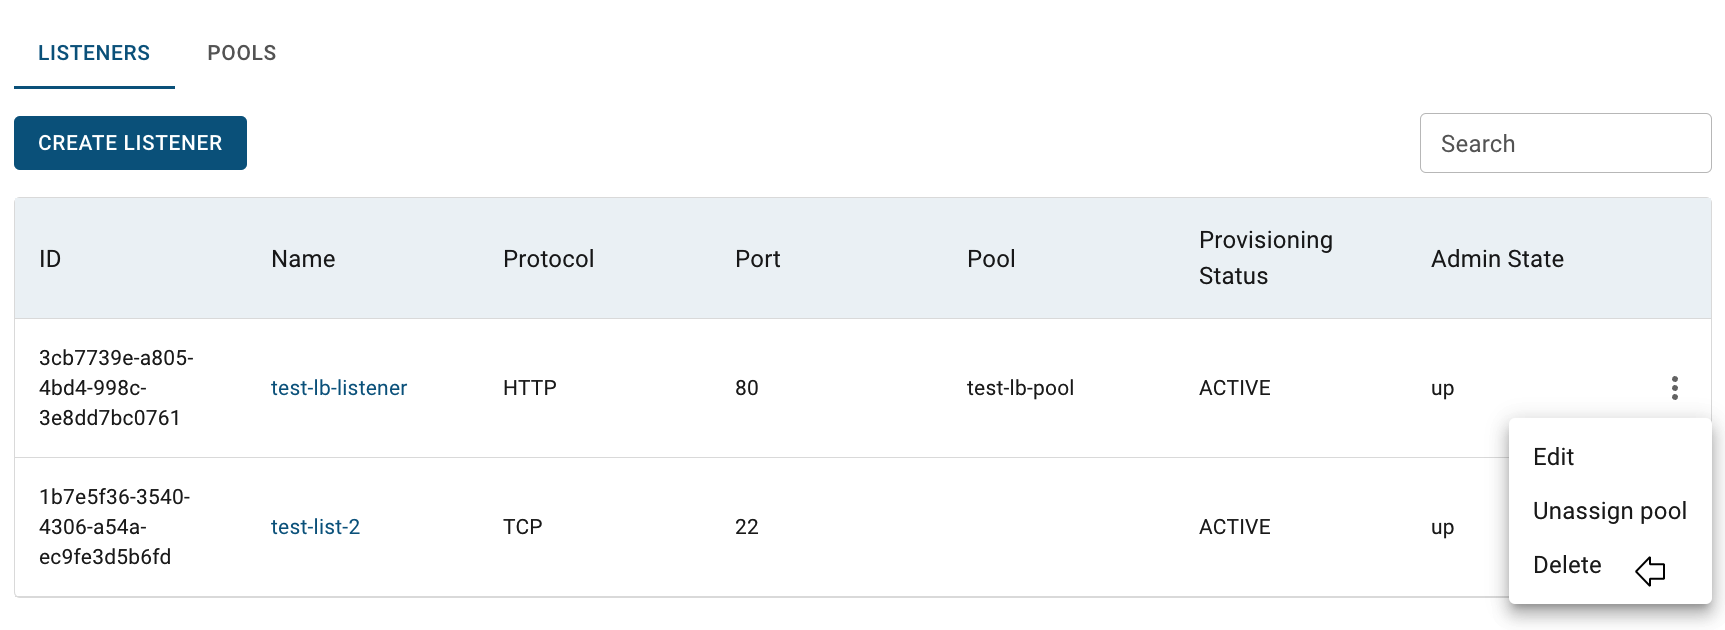Click the Pool column header
The height and width of the screenshot is (630, 1725).
991,259
